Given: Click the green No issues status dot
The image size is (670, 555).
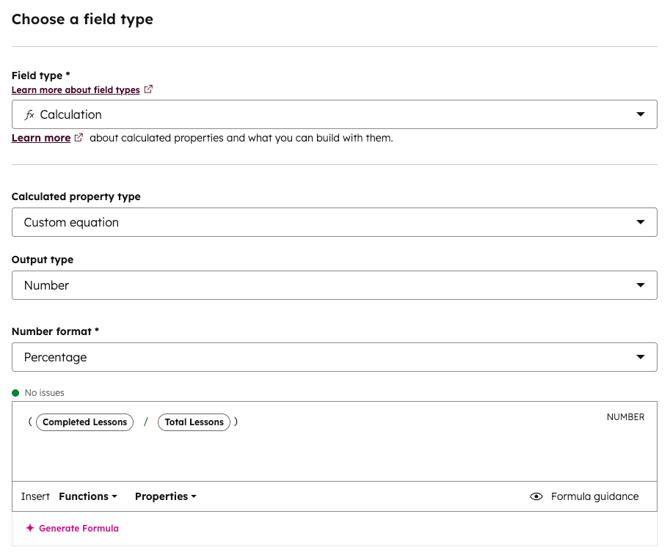Looking at the screenshot, I should 16,393.
